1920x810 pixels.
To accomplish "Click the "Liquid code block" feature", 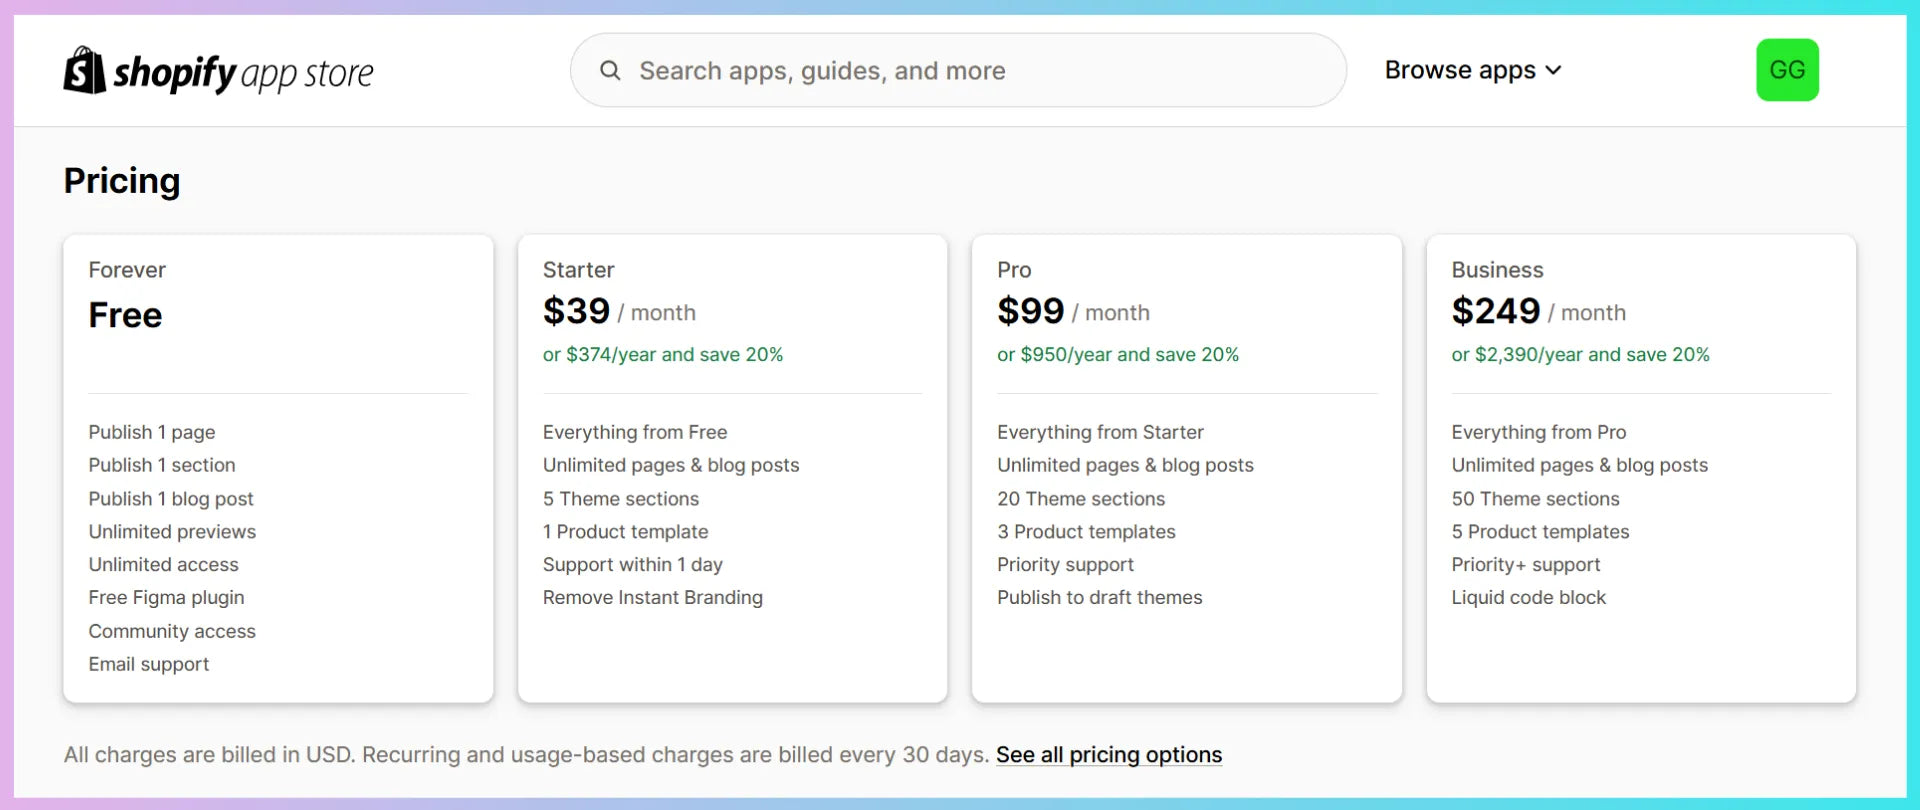I will 1527,598.
